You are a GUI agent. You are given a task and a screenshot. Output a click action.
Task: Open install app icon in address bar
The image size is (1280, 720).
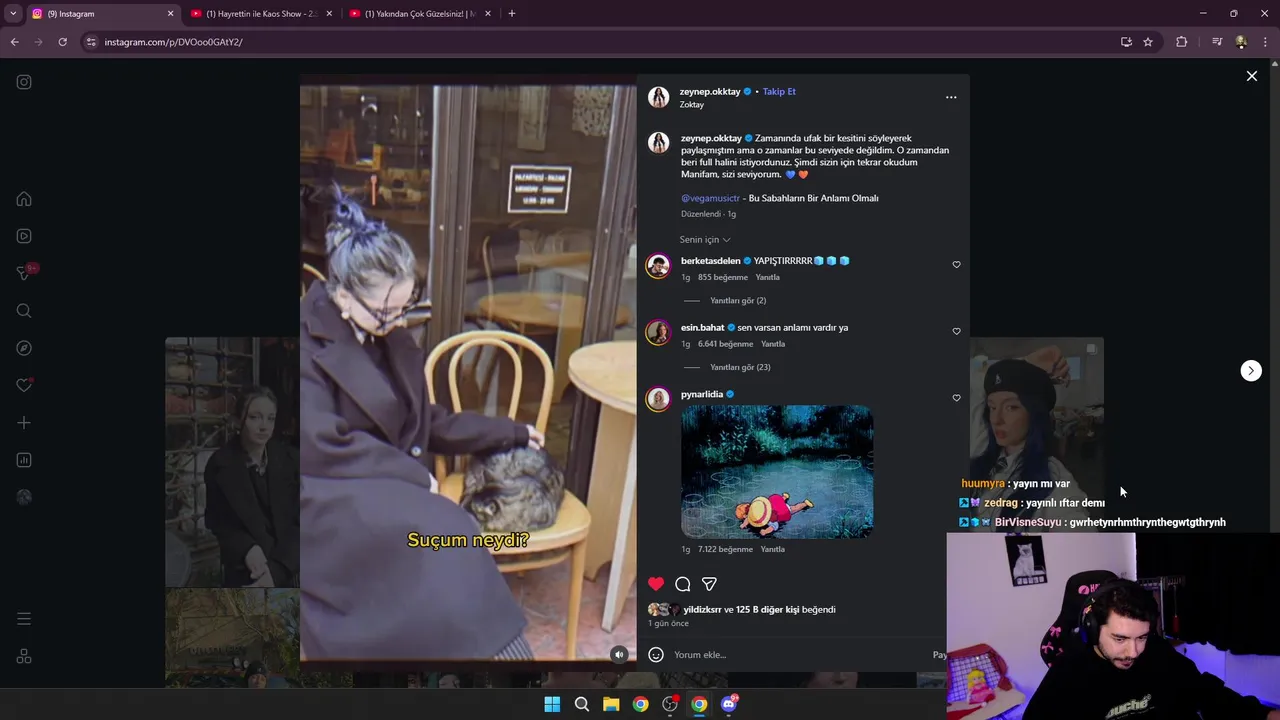pos(1126,42)
